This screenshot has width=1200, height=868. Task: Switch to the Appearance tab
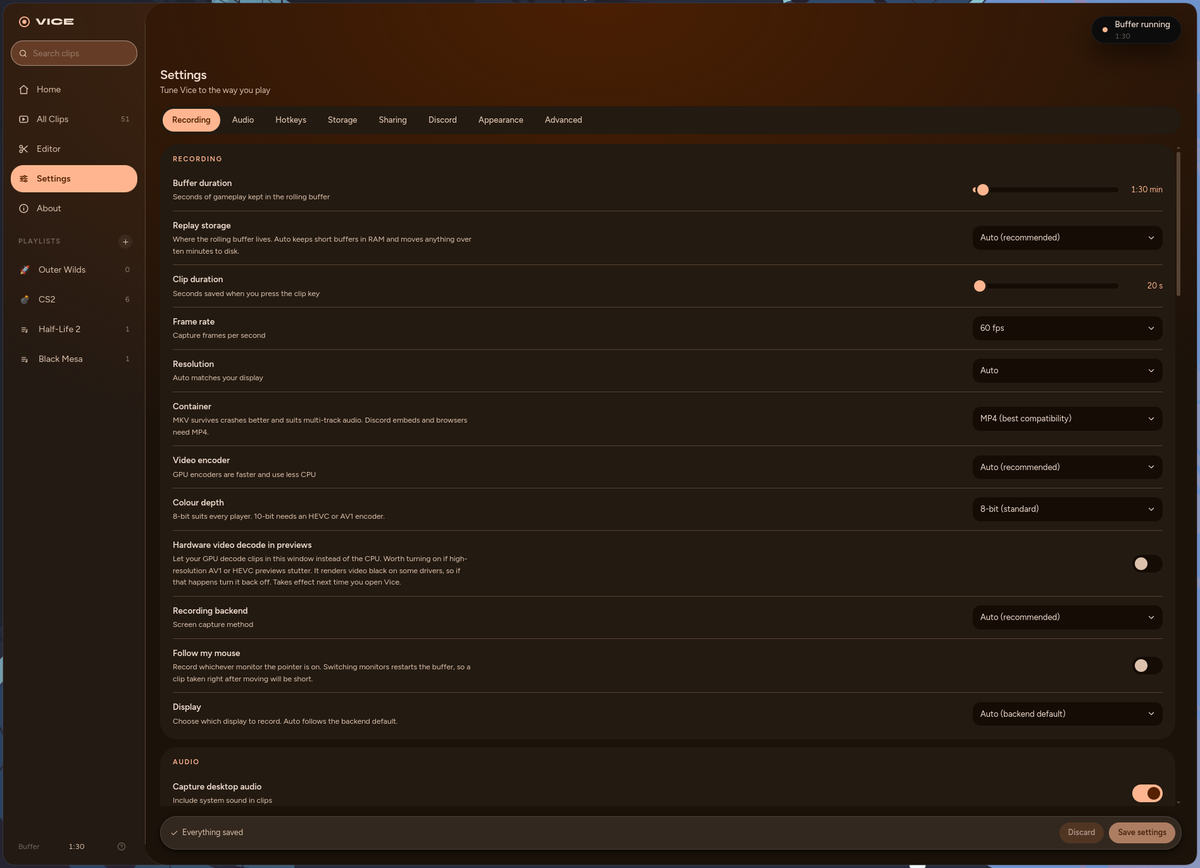501,120
